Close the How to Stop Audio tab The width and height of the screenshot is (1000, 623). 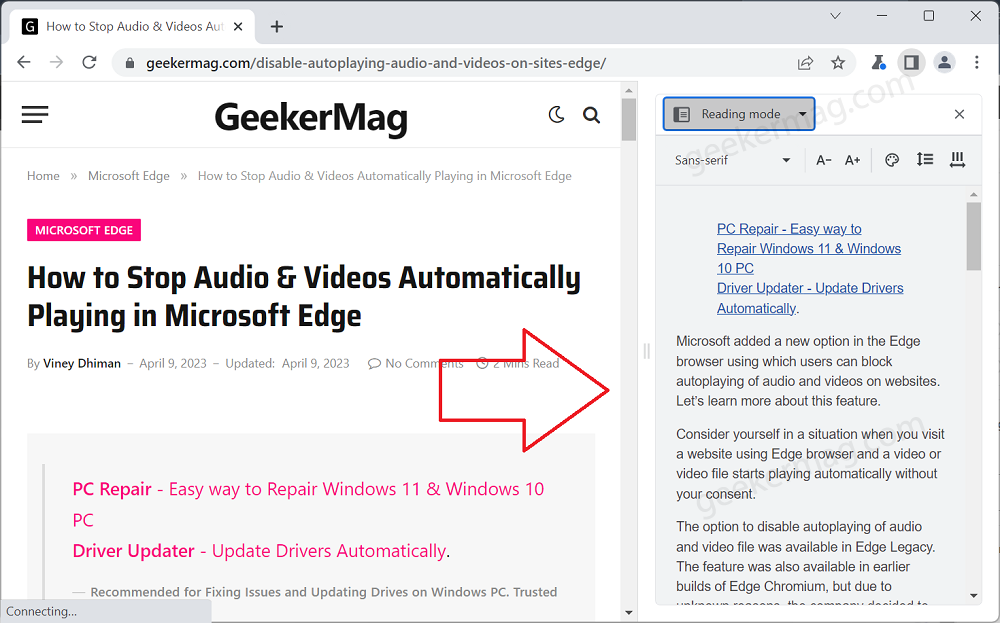[x=238, y=27]
